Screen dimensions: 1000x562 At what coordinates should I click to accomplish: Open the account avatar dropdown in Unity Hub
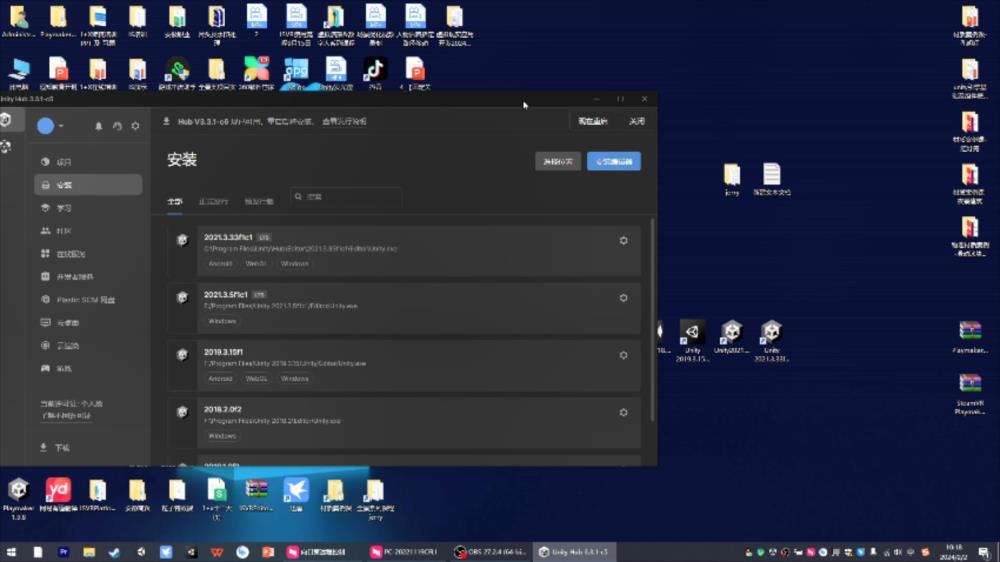tap(50, 126)
